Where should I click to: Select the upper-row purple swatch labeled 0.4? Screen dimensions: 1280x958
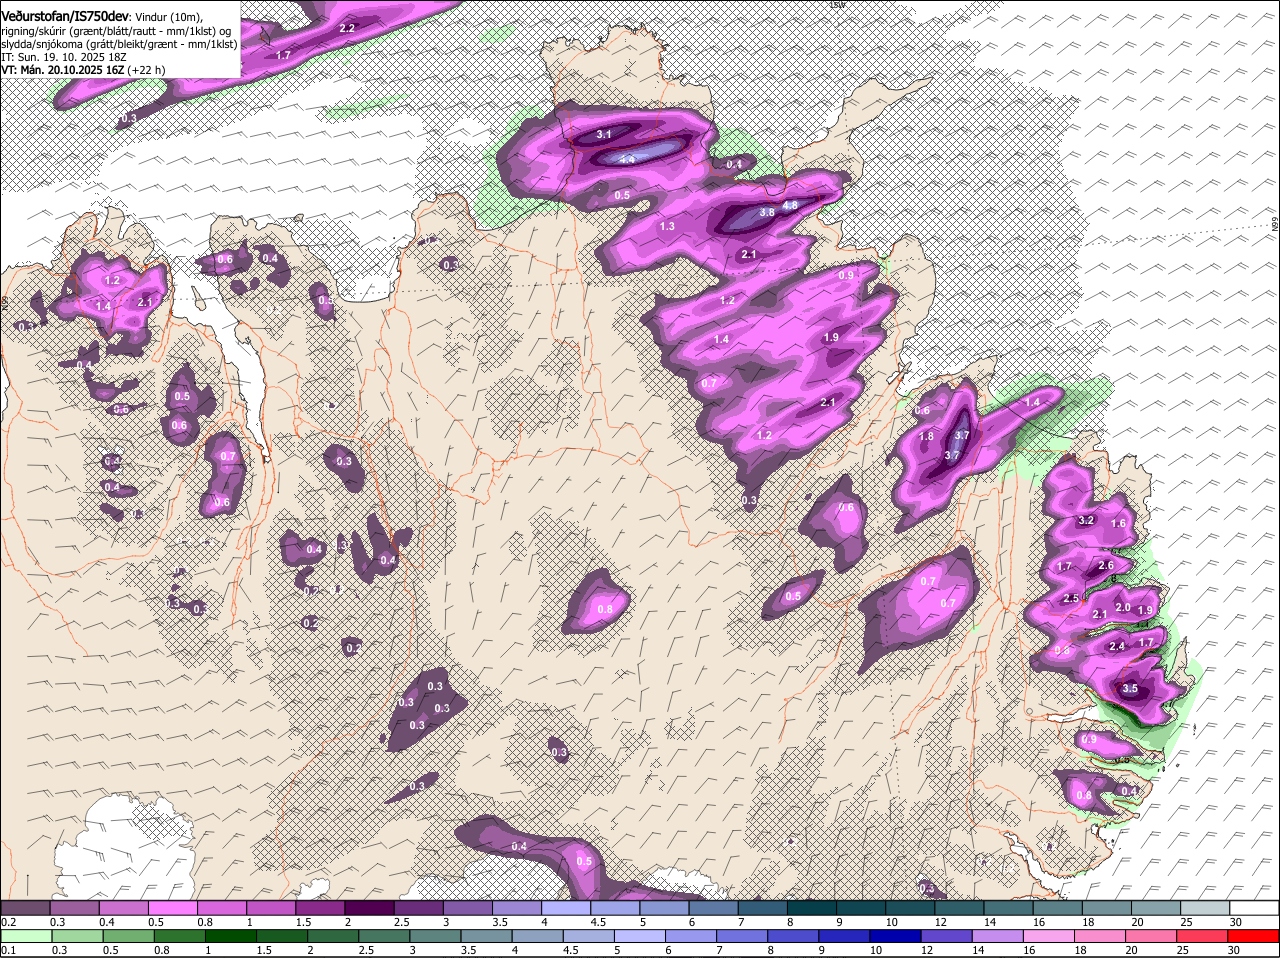click(123, 908)
